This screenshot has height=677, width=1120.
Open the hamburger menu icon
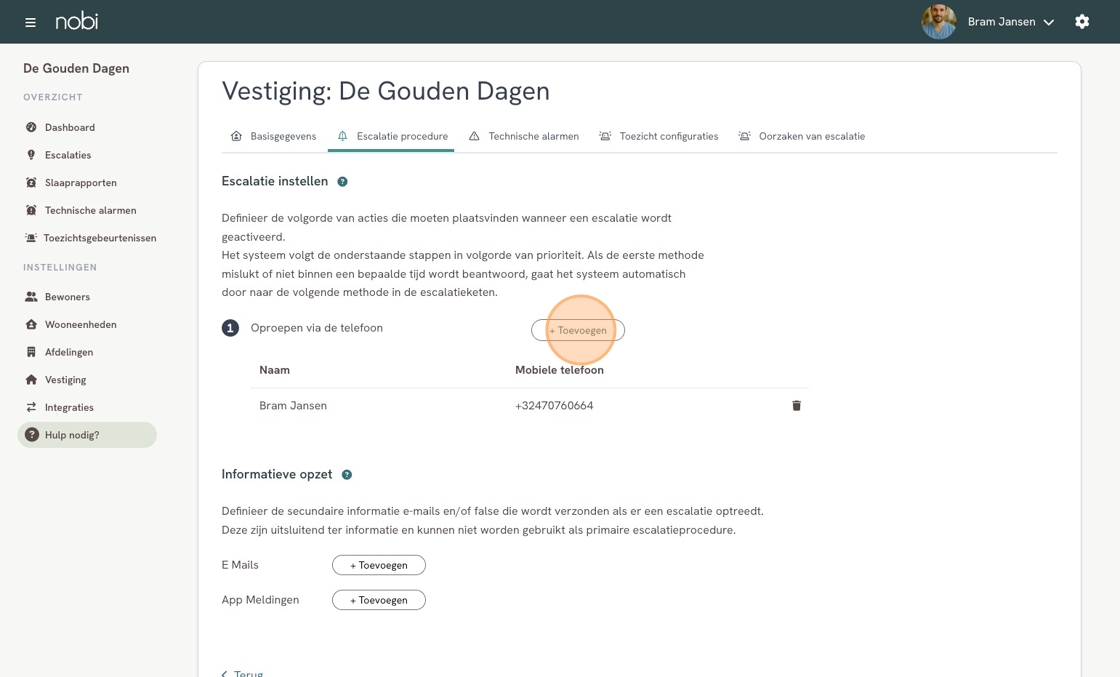point(30,22)
